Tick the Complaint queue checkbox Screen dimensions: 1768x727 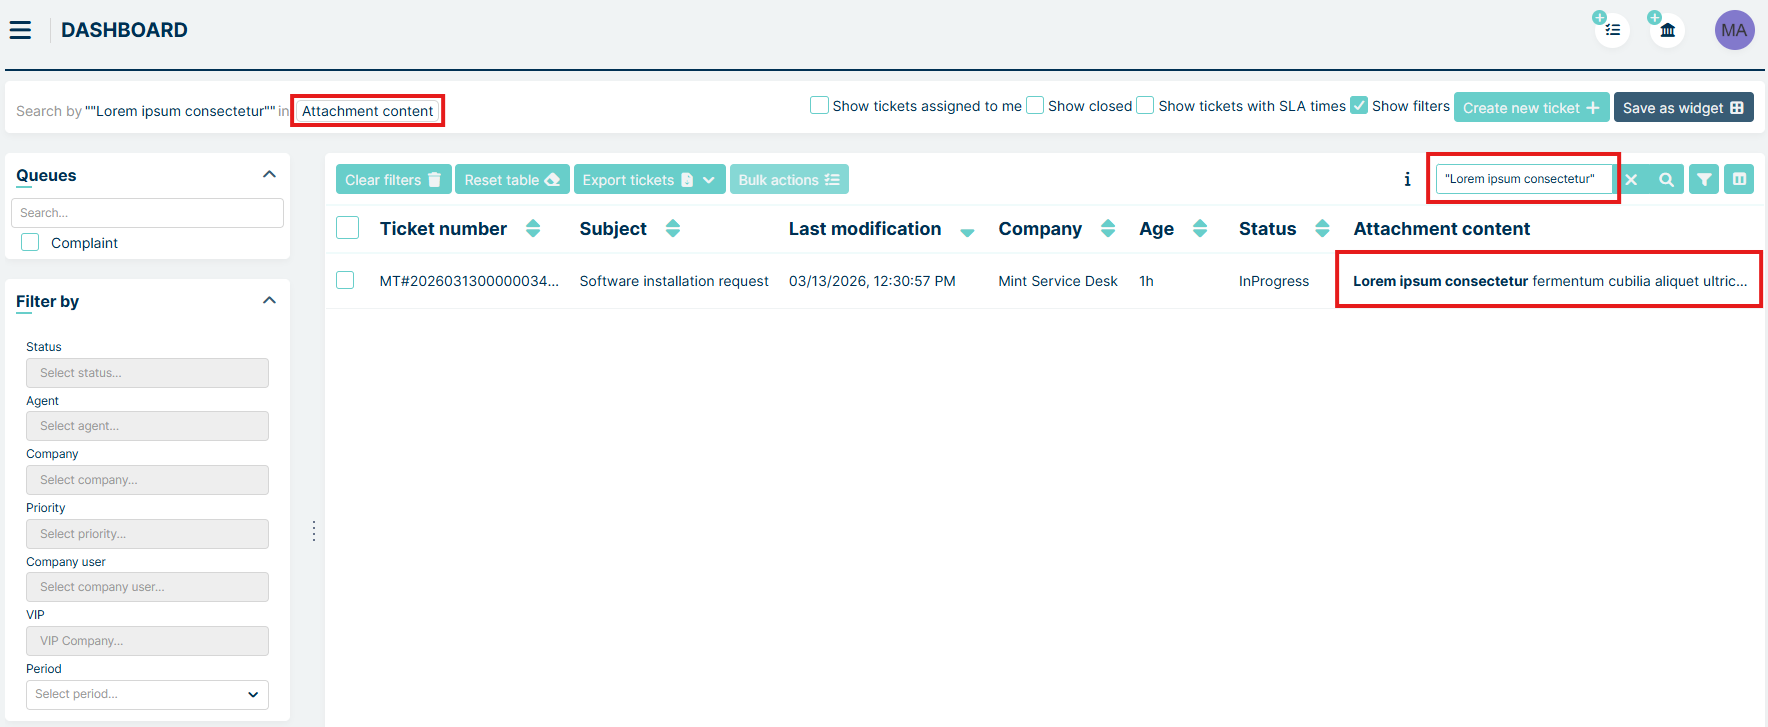point(31,242)
